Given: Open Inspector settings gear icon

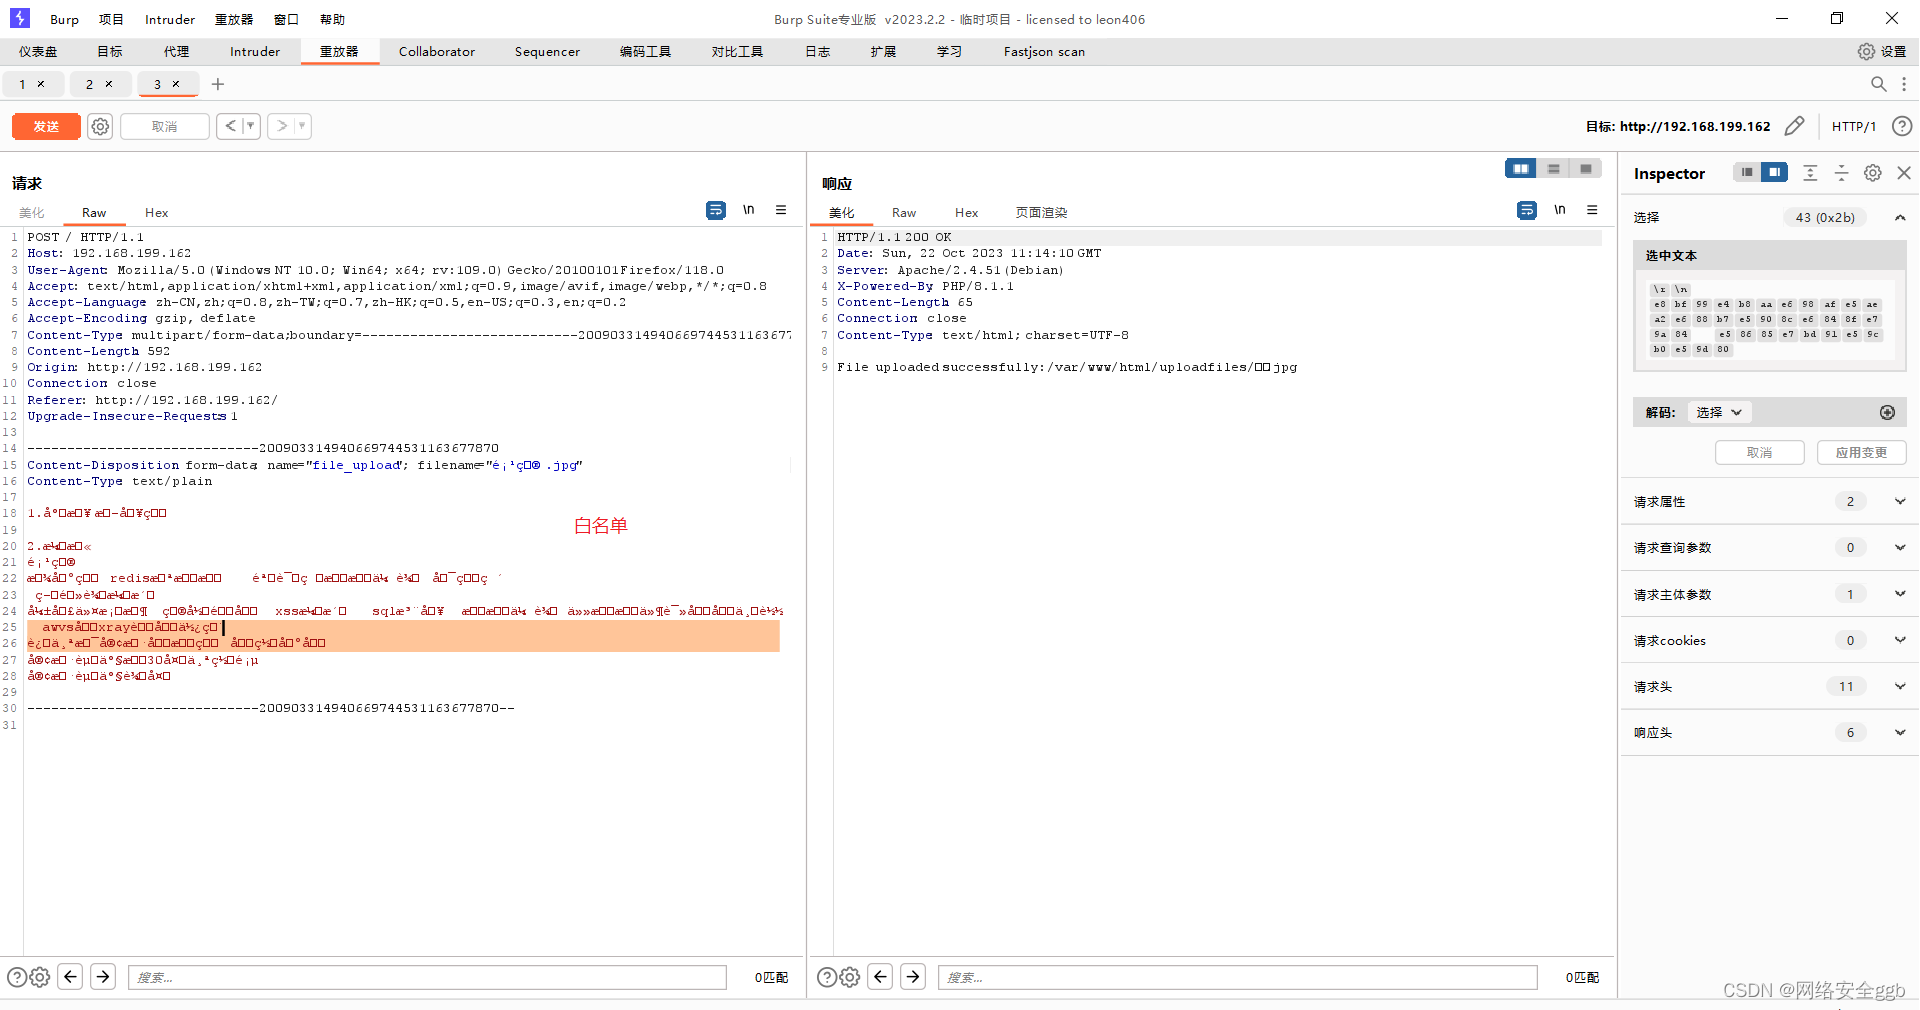Looking at the screenshot, I should click(x=1872, y=173).
